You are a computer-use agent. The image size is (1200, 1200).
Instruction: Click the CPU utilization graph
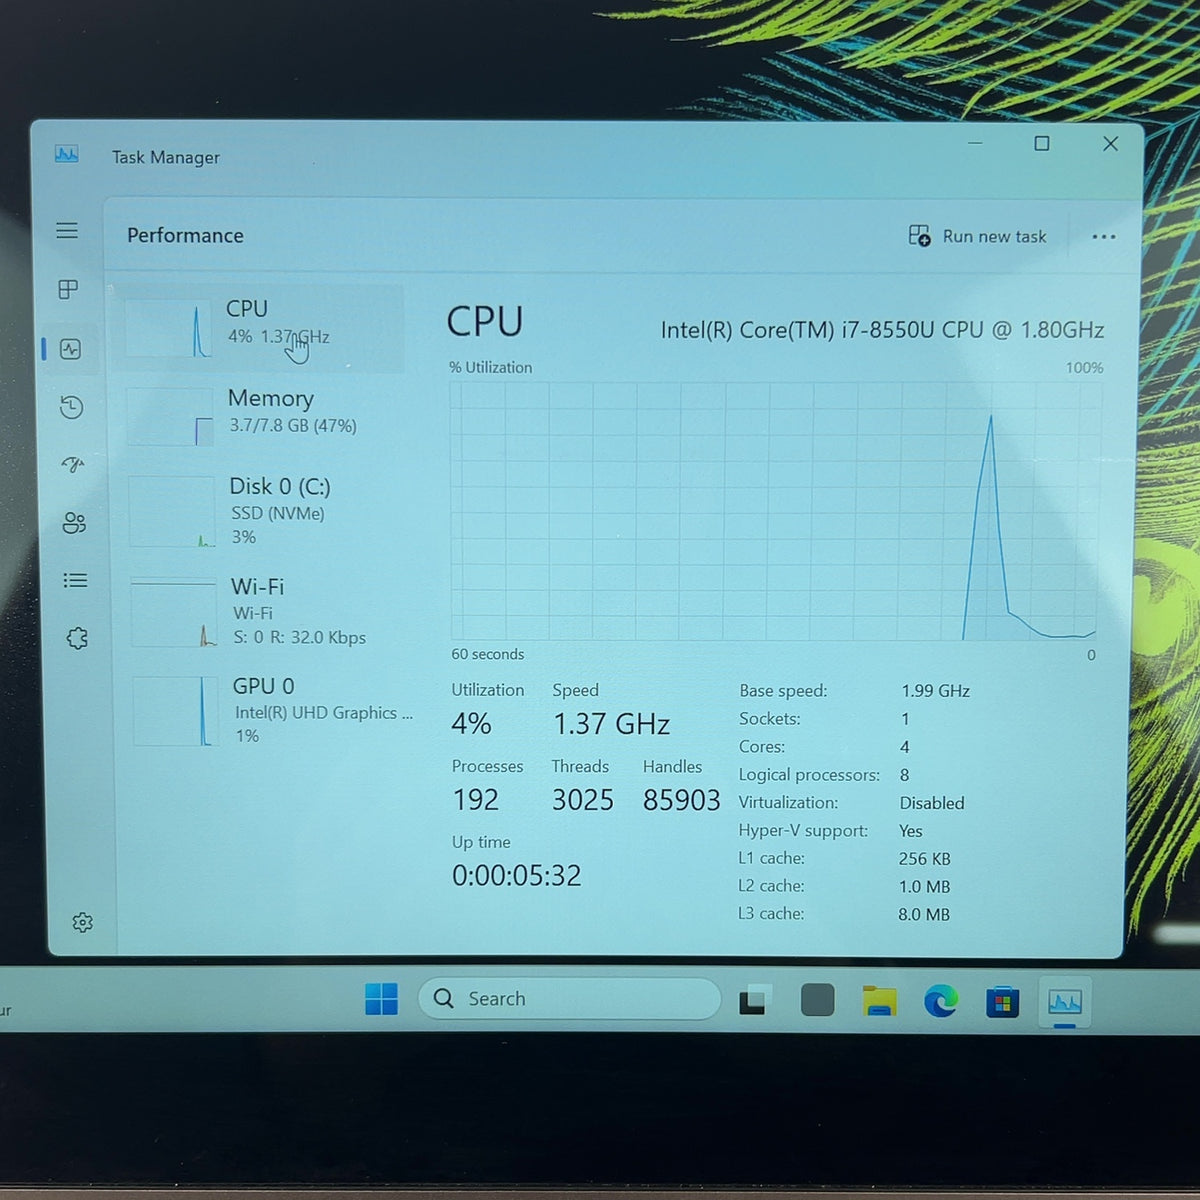(773, 510)
